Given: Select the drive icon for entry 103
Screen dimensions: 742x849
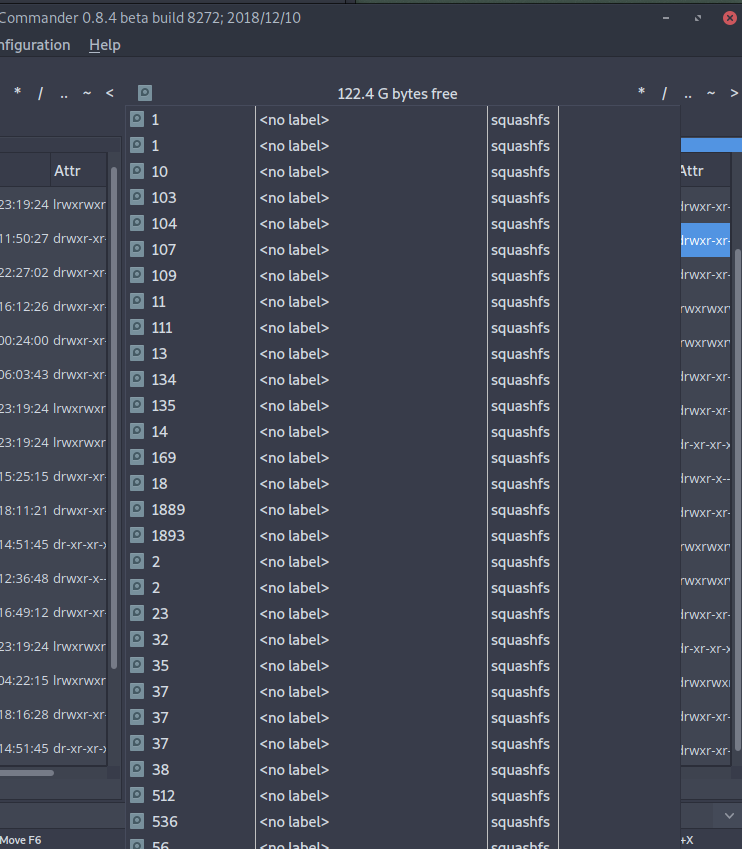Looking at the screenshot, I should [x=137, y=197].
